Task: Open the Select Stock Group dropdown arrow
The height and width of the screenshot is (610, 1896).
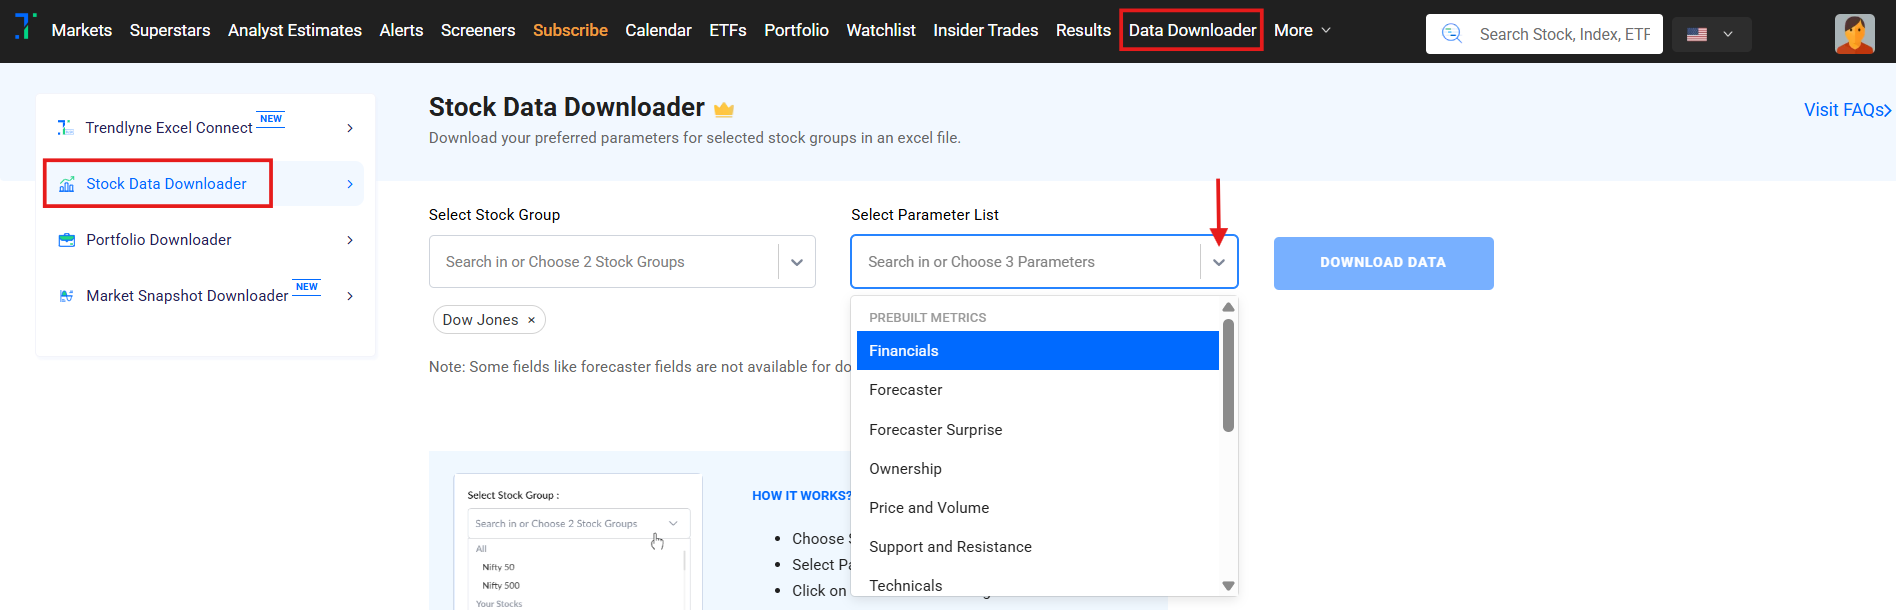Action: click(797, 262)
